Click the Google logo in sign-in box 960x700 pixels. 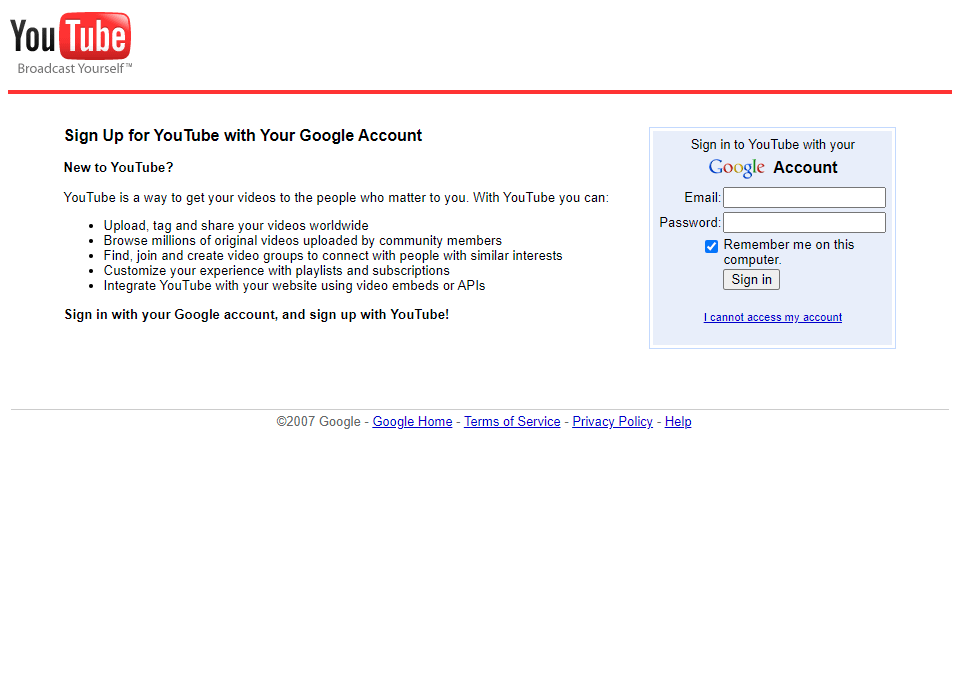pyautogui.click(x=737, y=167)
